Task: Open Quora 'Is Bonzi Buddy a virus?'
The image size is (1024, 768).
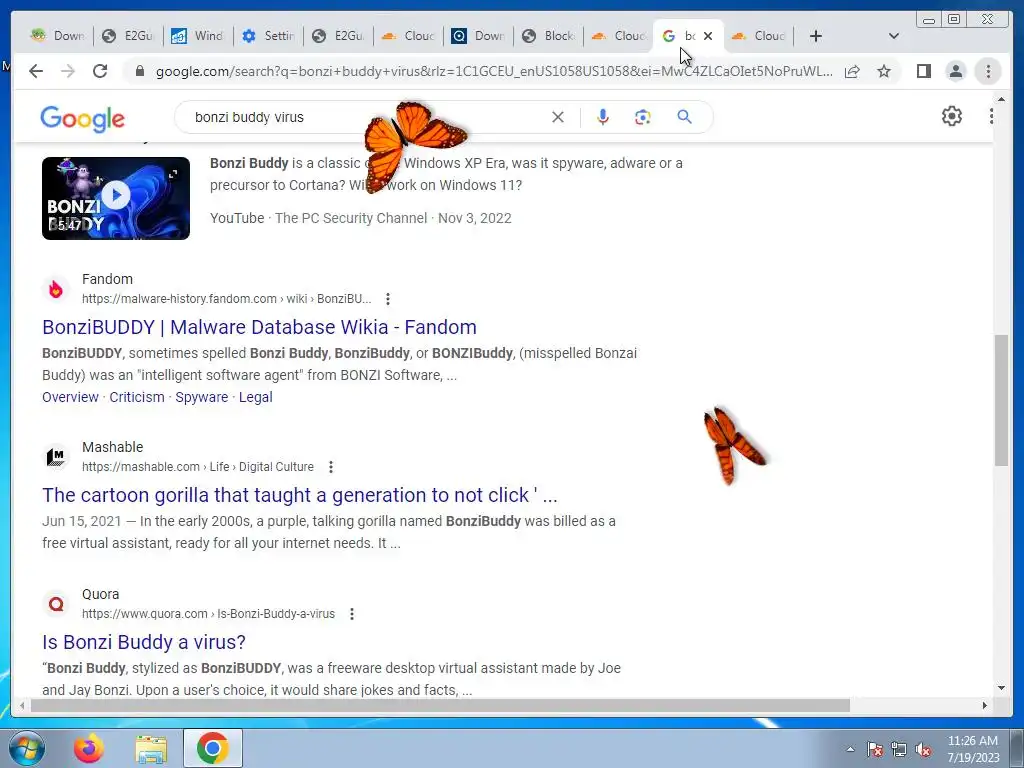Action: click(x=144, y=642)
